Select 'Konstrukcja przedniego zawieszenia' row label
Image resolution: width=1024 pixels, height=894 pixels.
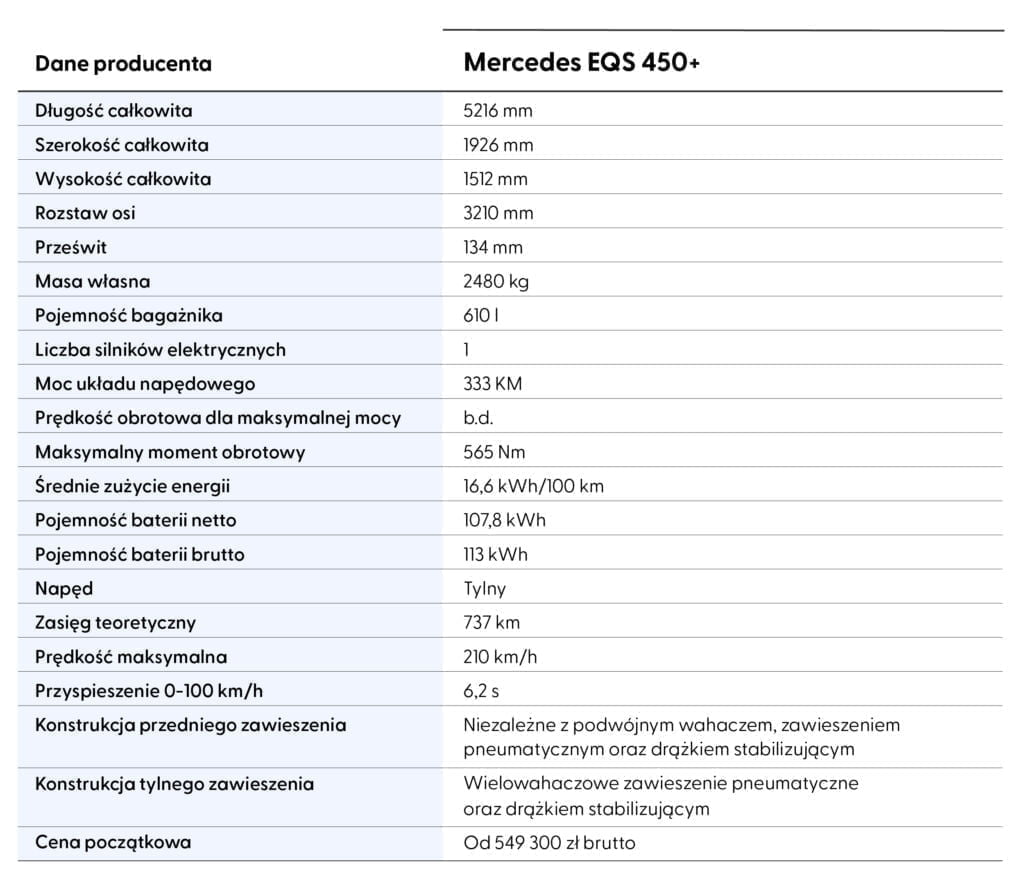pyautogui.click(x=190, y=725)
